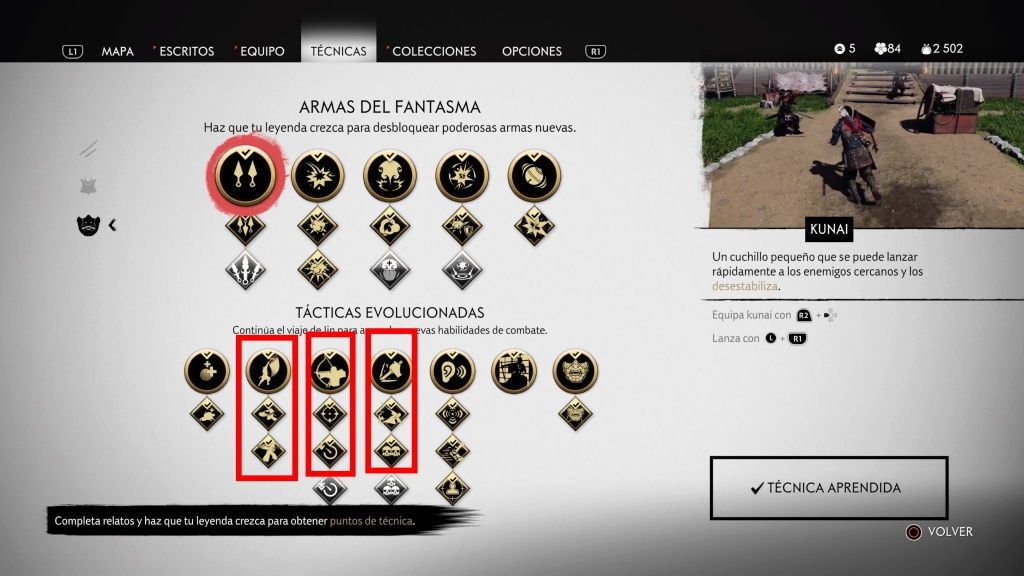
Task: Select the smoke bomb weapon icon
Action: pos(390,175)
